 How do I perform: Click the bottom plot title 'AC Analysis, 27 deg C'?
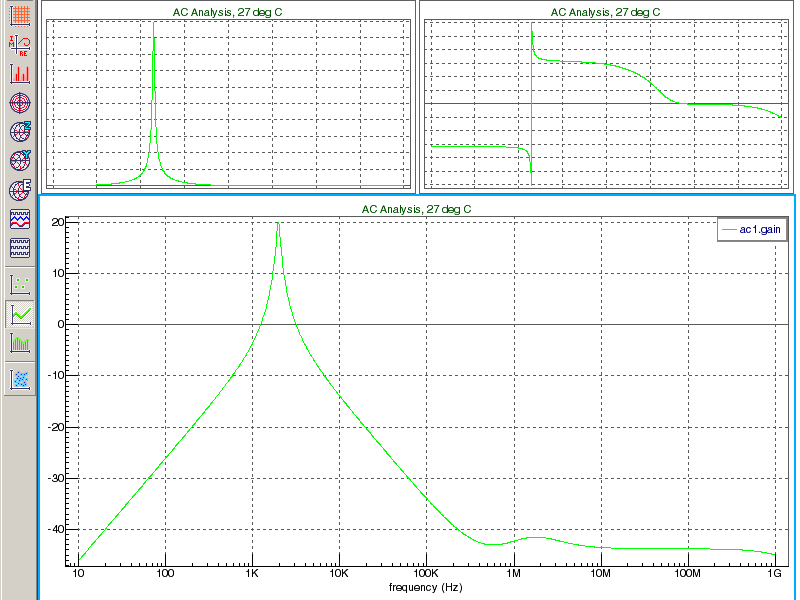click(416, 209)
